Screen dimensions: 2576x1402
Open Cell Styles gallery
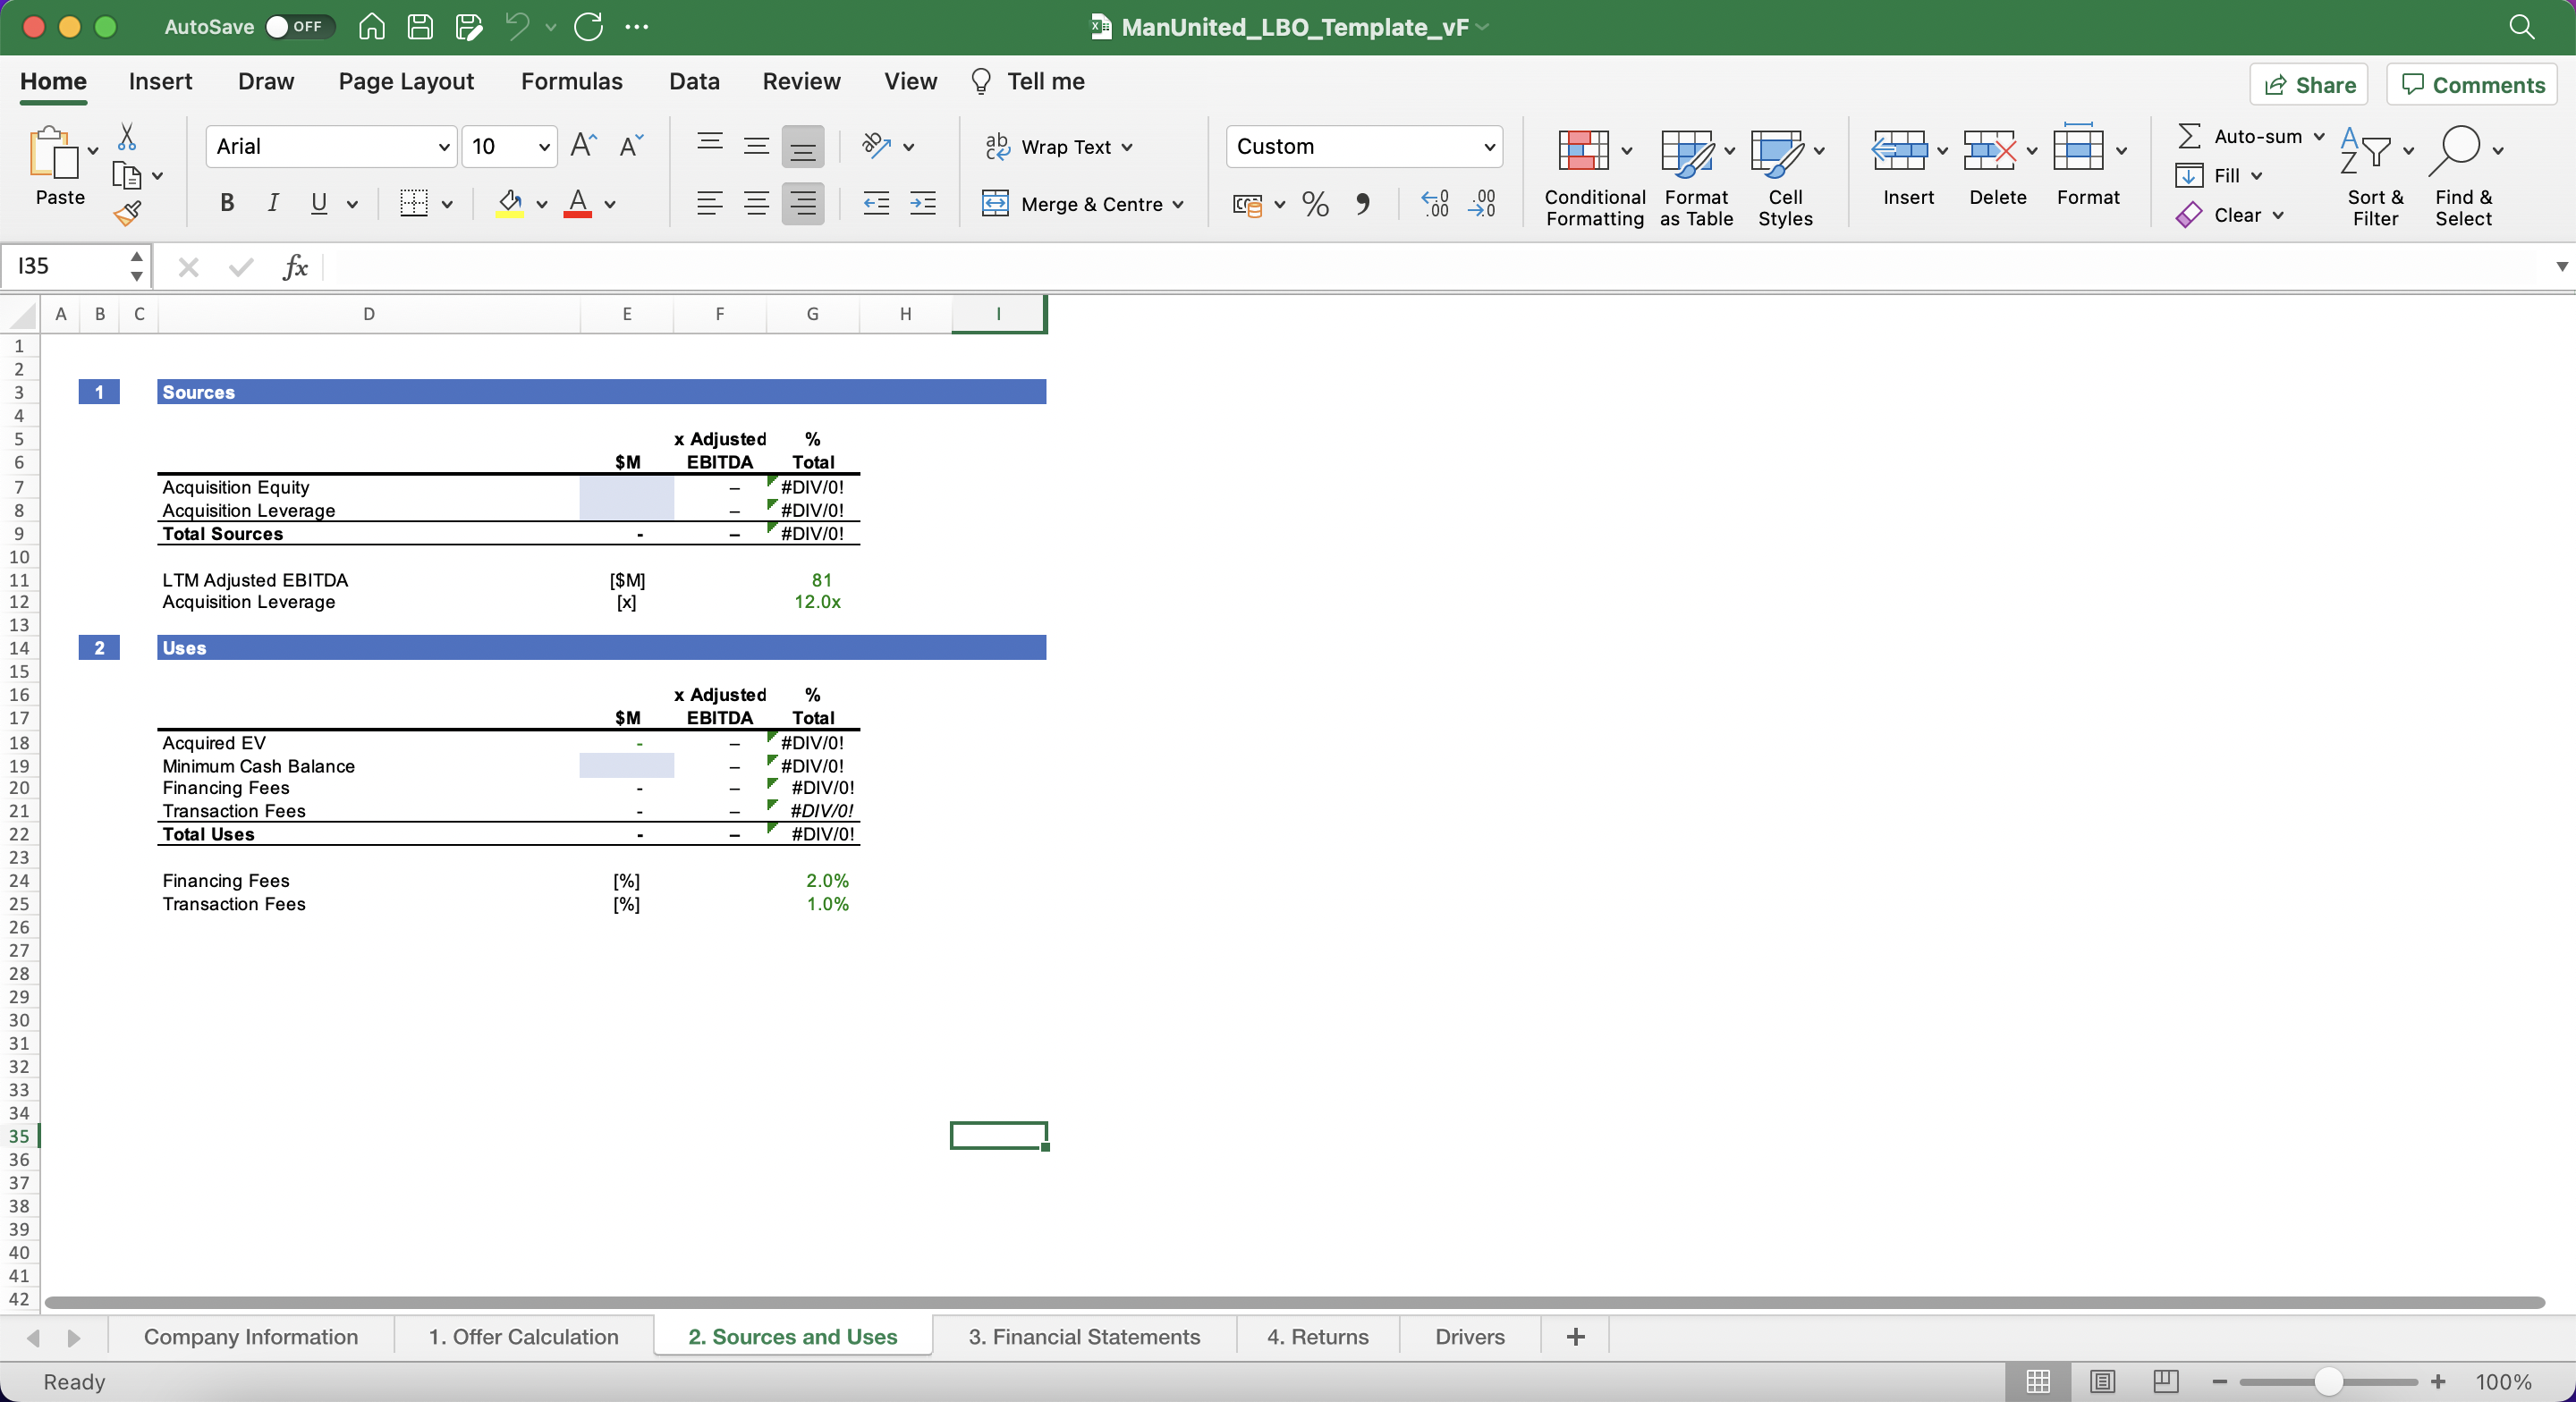click(x=1785, y=178)
